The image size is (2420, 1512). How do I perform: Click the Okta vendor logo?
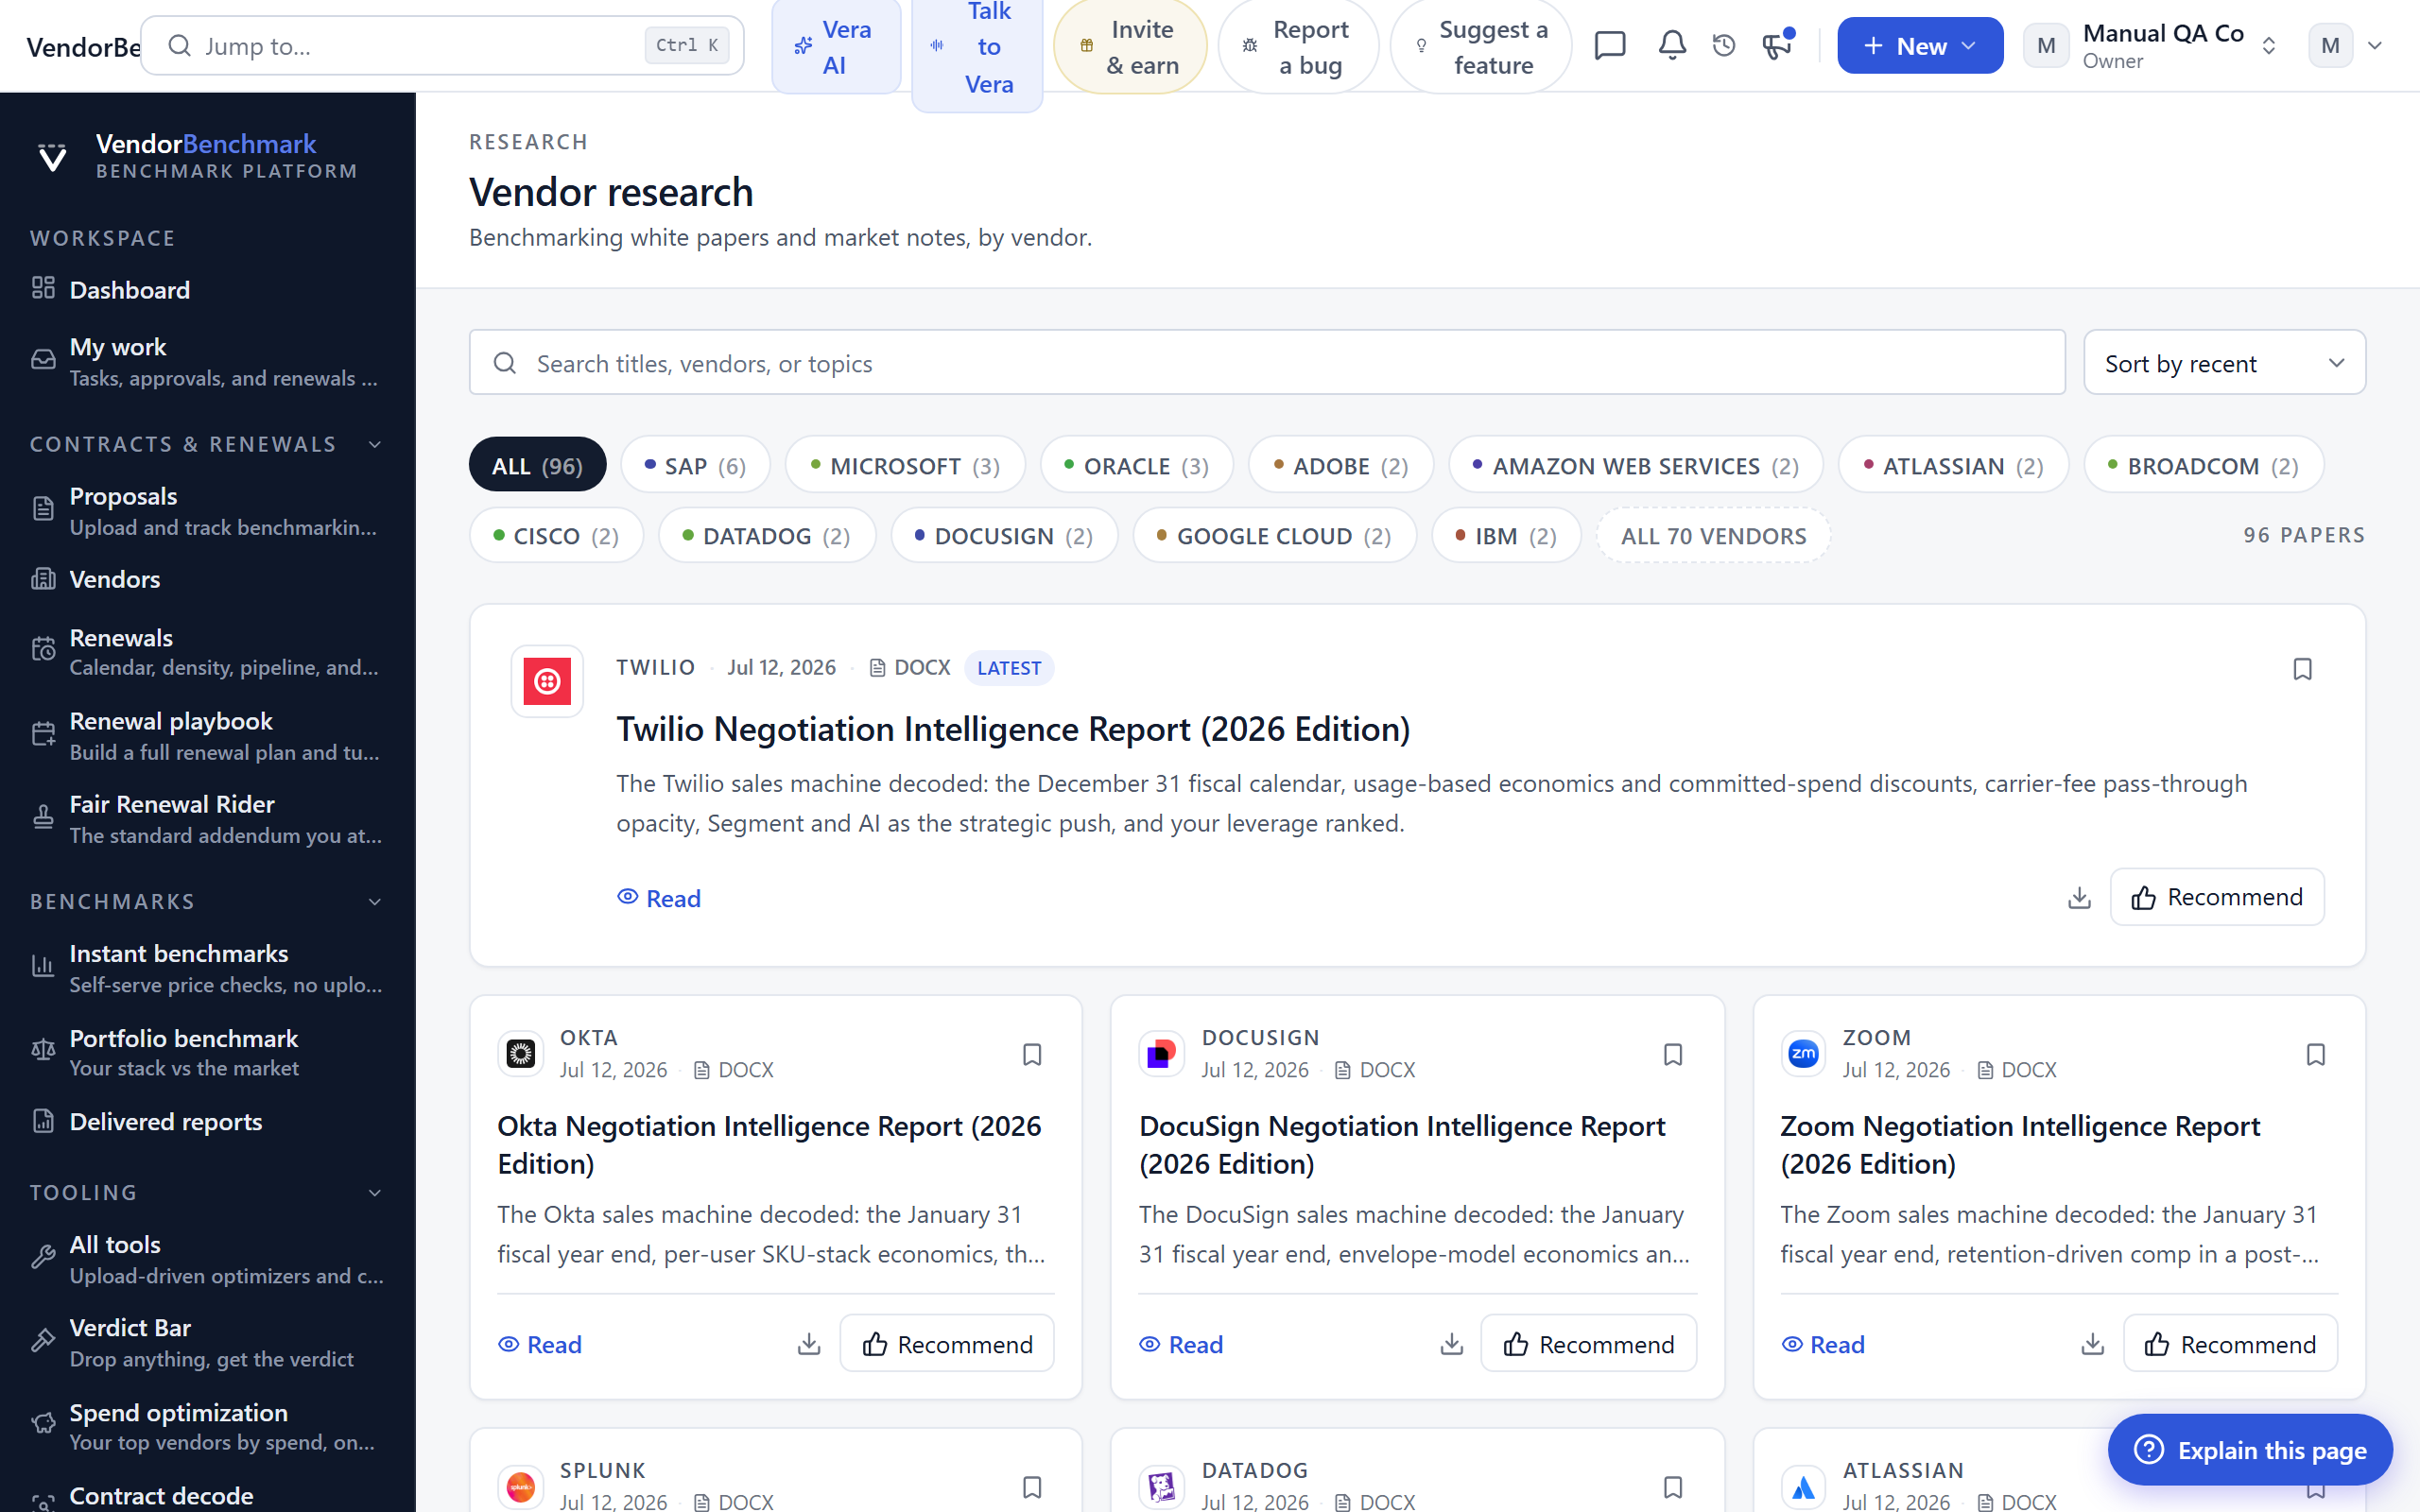pyautogui.click(x=521, y=1053)
